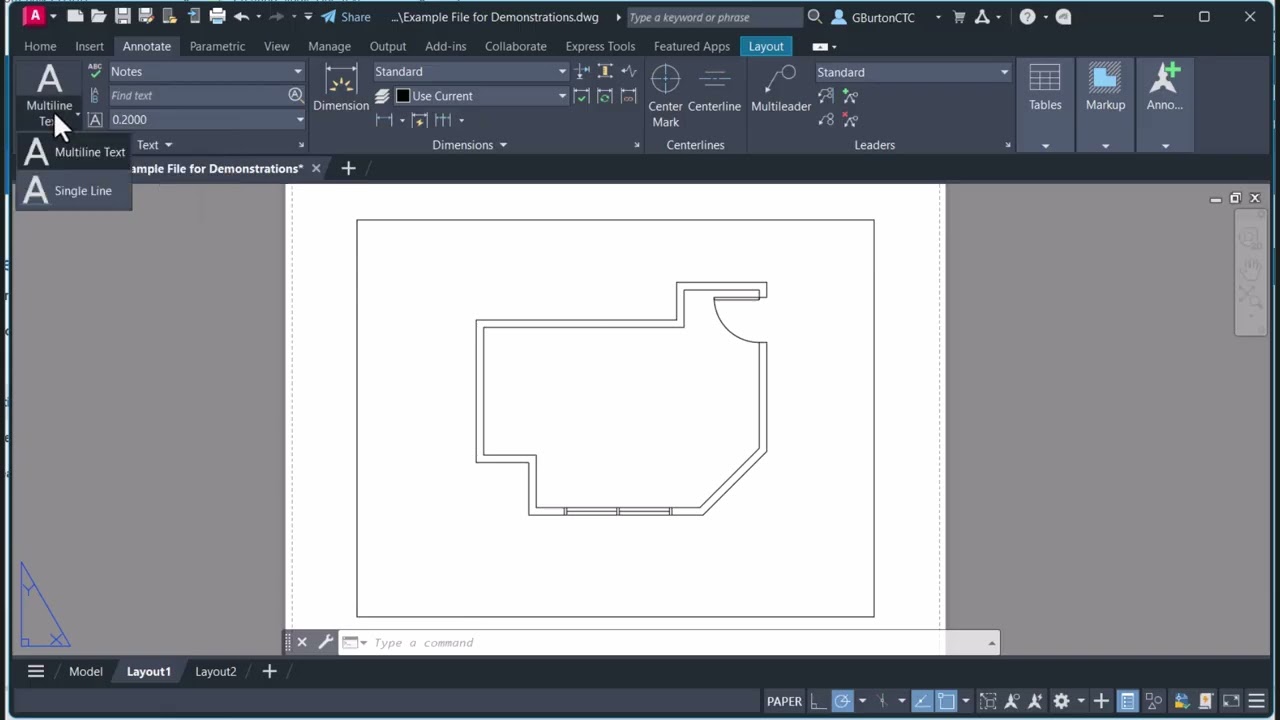Click the Linear dimension icon

pos(384,120)
